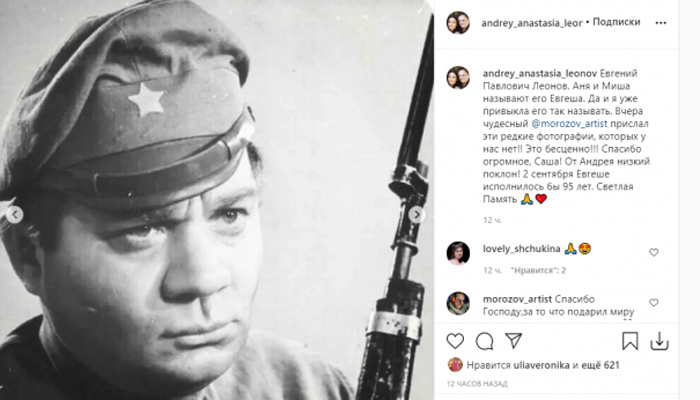Open the andrey_anastasia_leor header profile name
The image size is (700, 400).
pos(532,23)
